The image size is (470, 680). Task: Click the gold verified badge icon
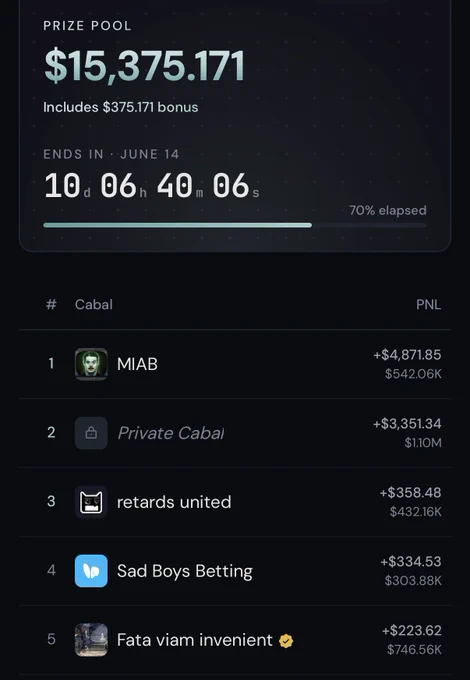286,641
